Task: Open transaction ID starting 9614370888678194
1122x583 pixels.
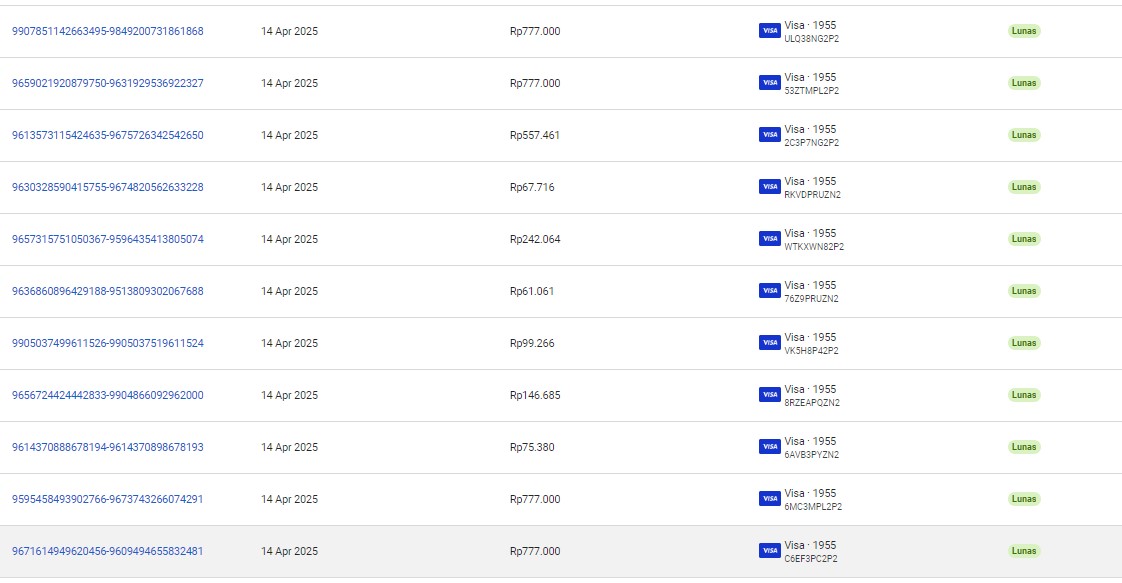Action: click(107, 447)
